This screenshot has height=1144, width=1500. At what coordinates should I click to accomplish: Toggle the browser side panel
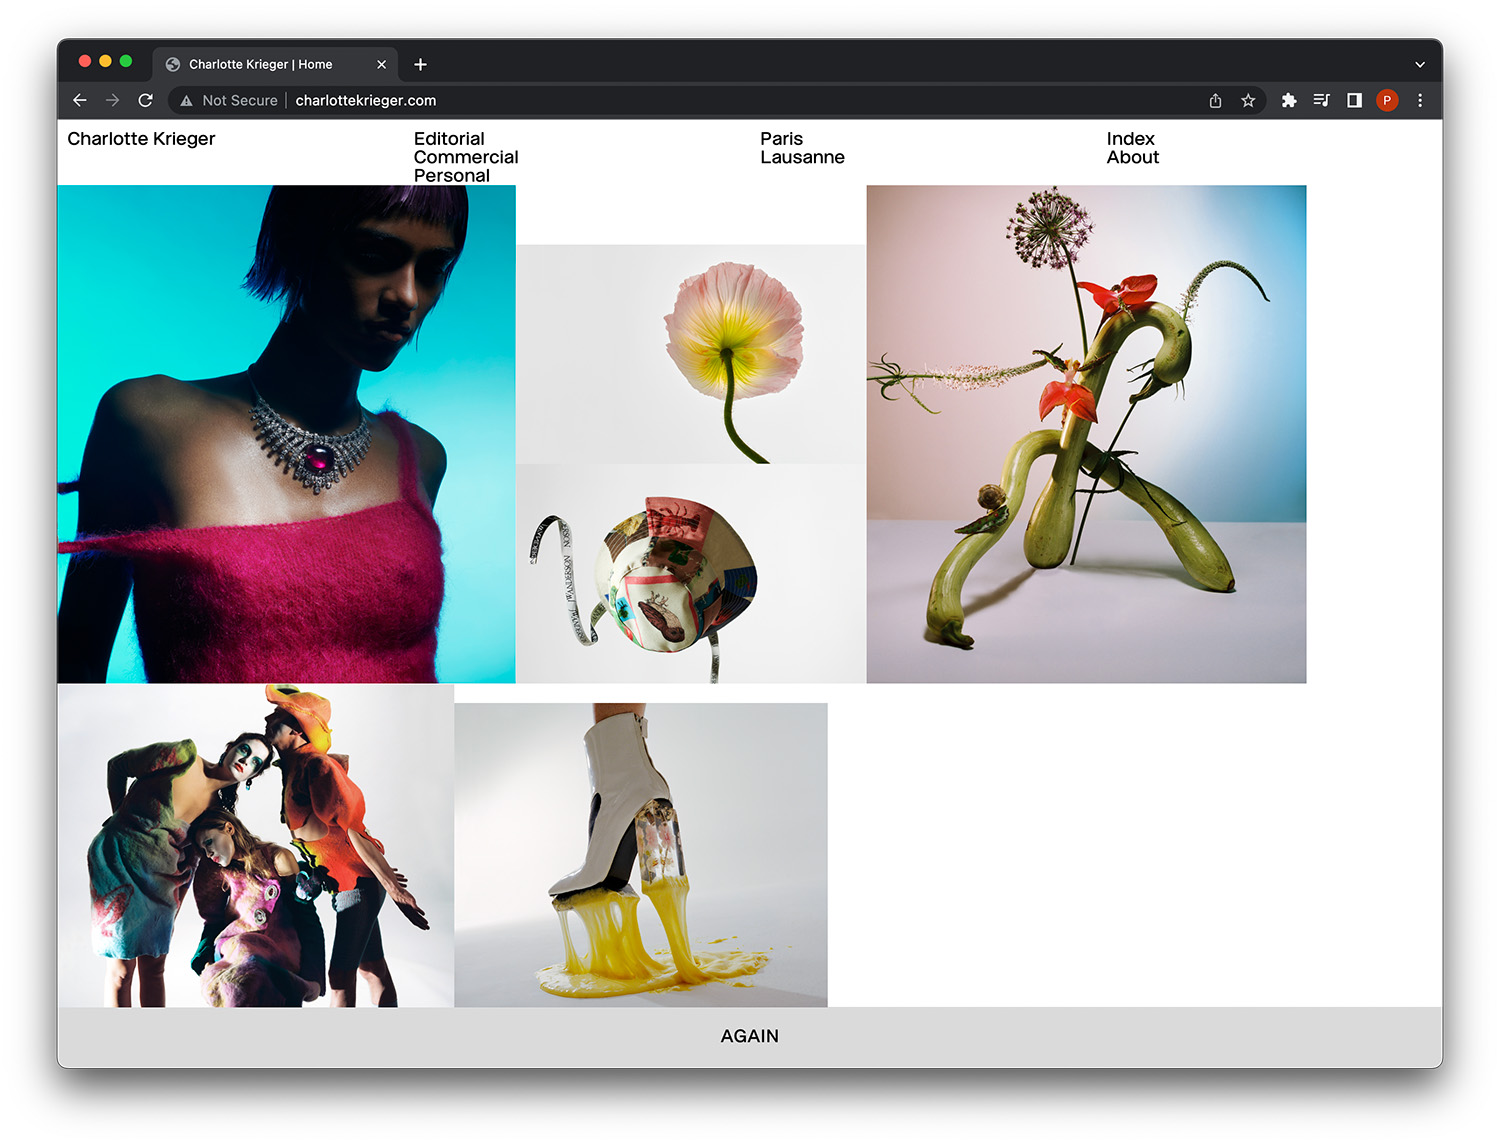pyautogui.click(x=1354, y=100)
